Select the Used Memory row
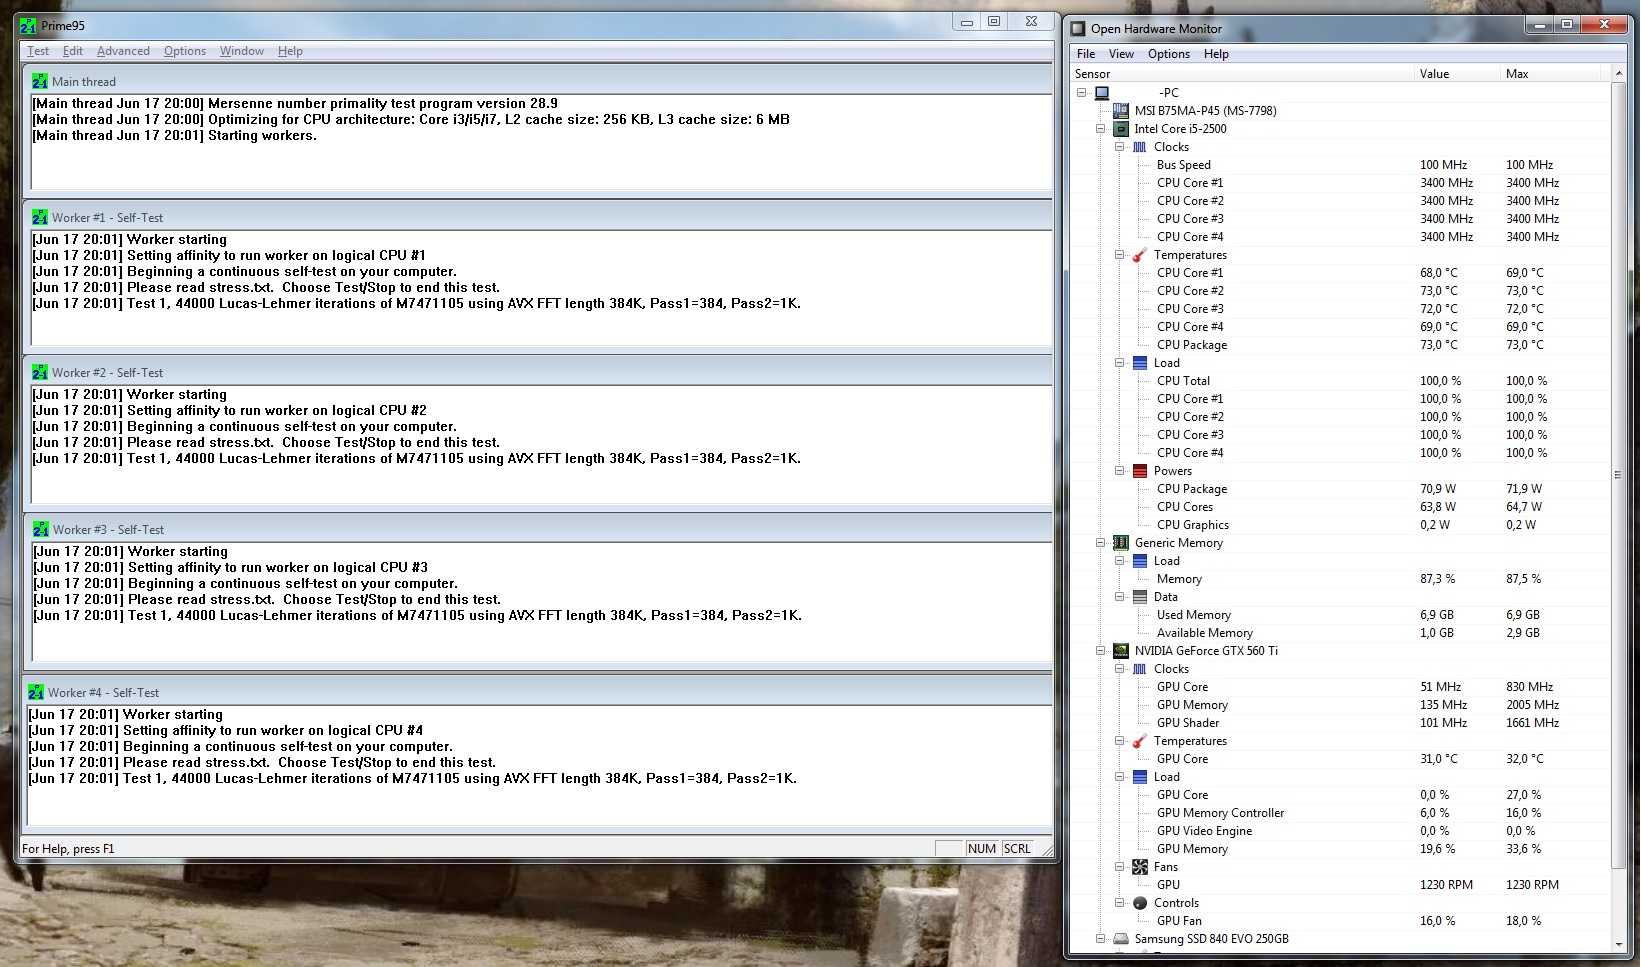This screenshot has height=967, width=1641. pos(1340,615)
